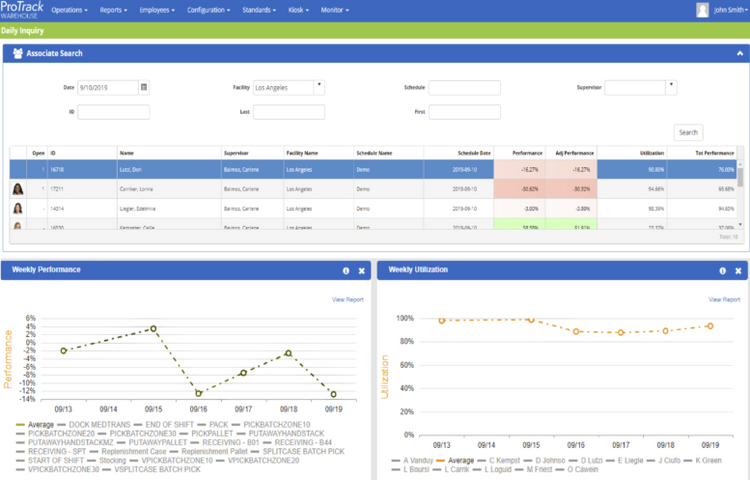
Task: Toggle the Stocking legend series
Action: [107, 460]
